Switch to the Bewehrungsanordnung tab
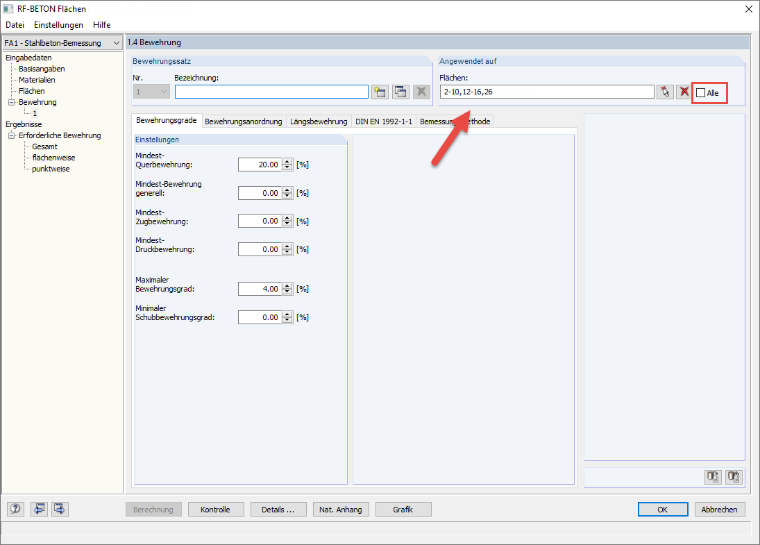The height and width of the screenshot is (545, 760). (x=243, y=121)
